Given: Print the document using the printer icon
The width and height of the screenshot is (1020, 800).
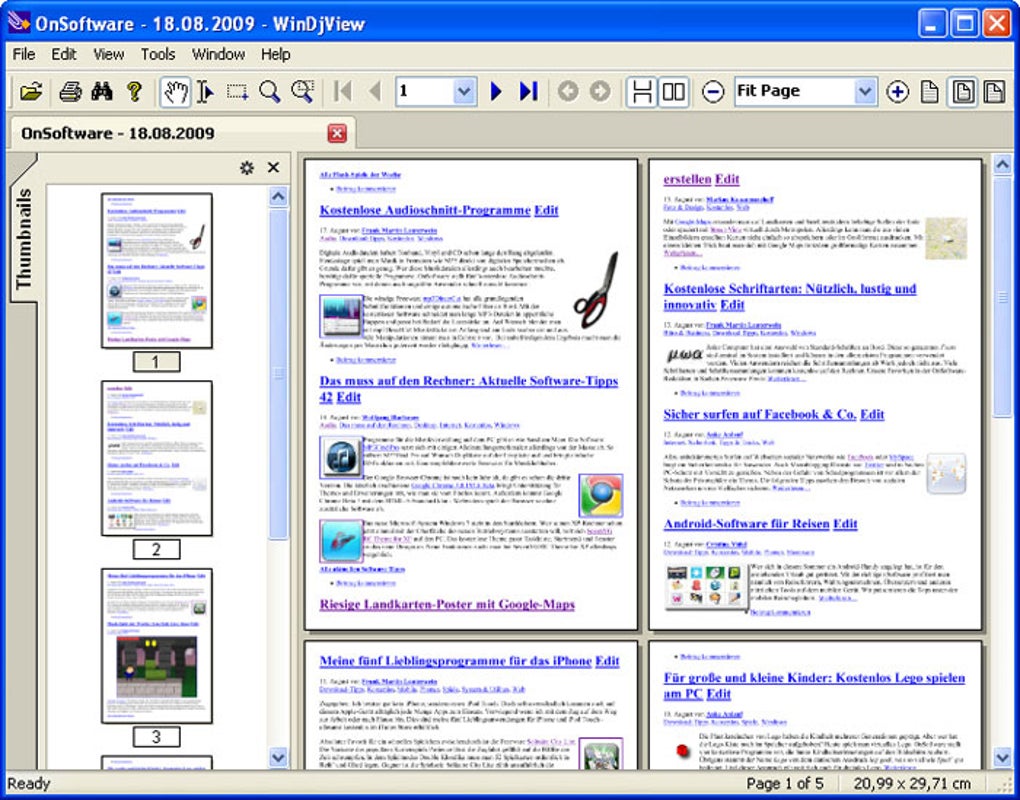Looking at the screenshot, I should (70, 92).
